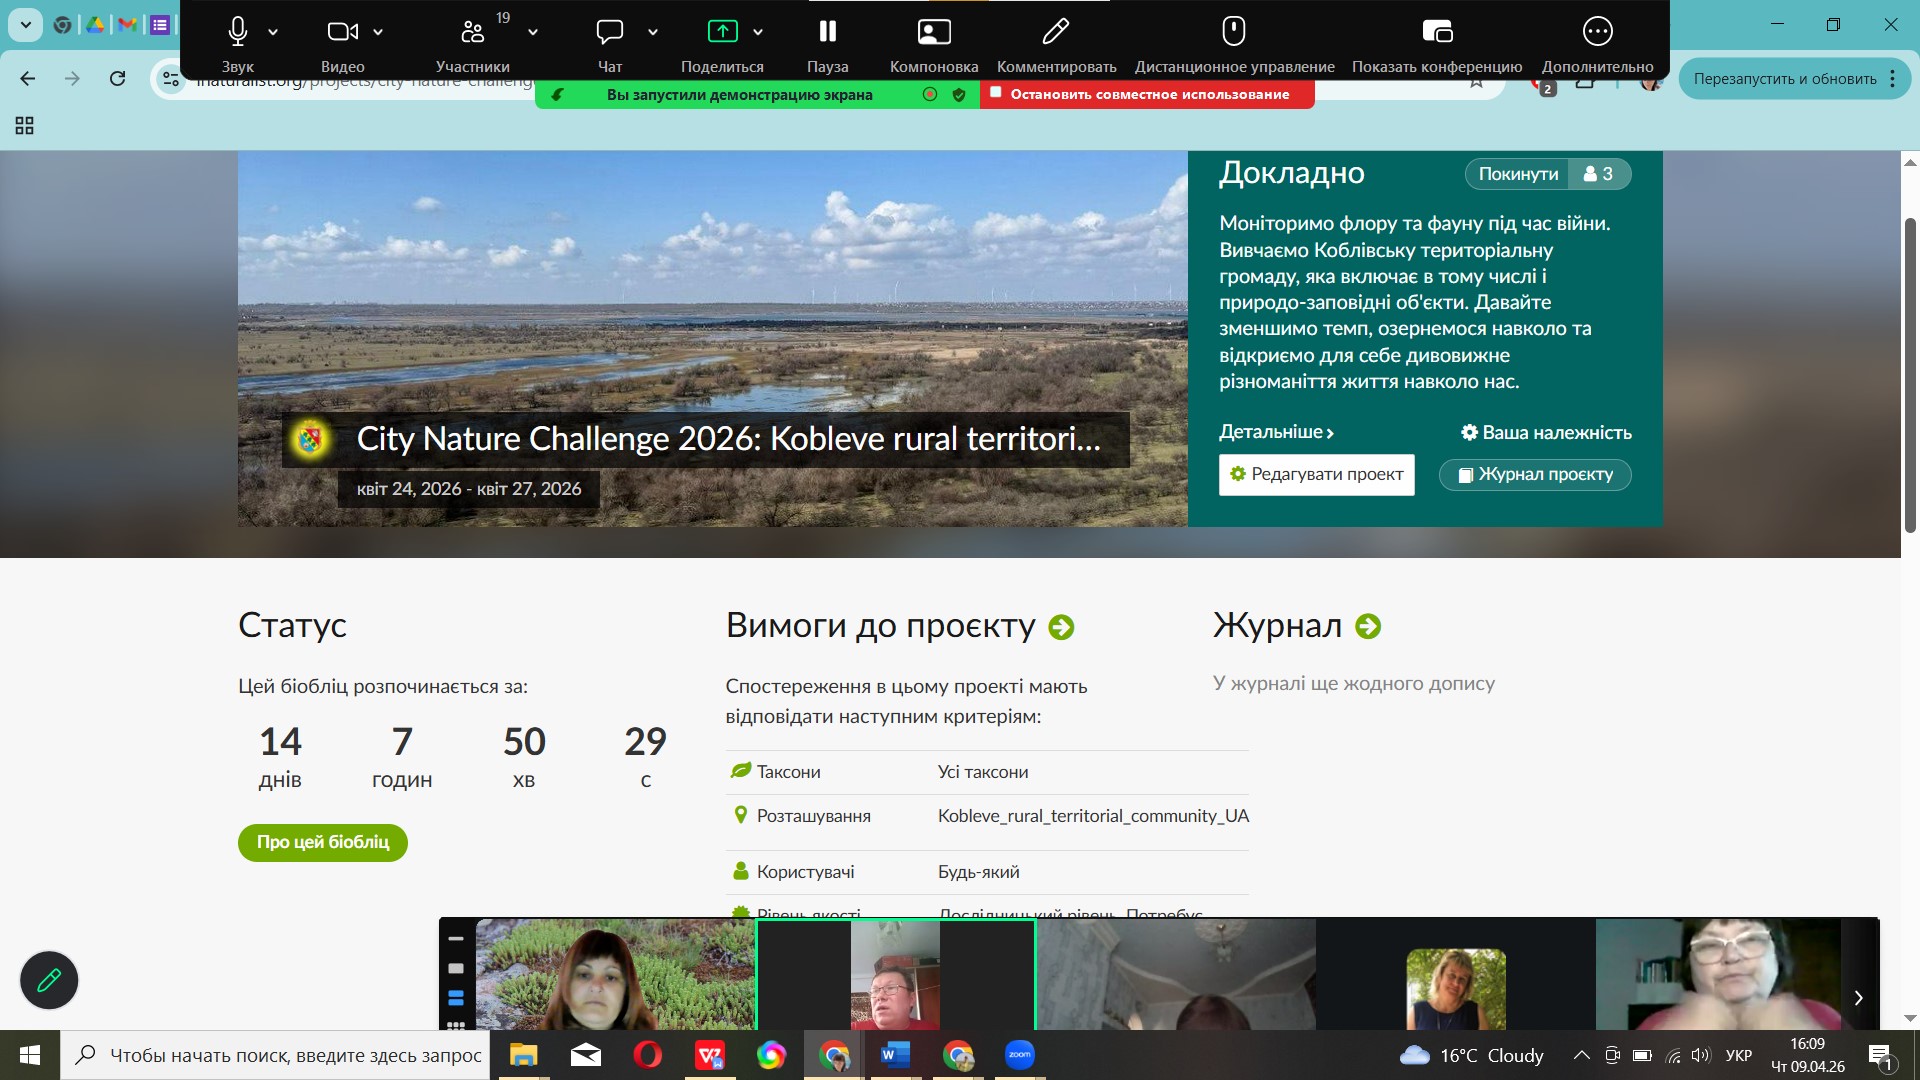The image size is (1920, 1080).
Task: Expand the Звук audio options arrow
Action: [273, 32]
